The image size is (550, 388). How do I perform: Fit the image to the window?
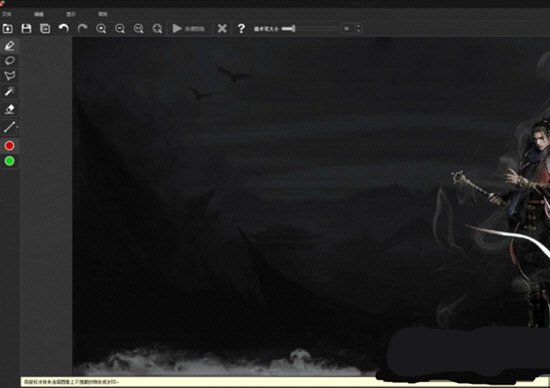click(157, 28)
